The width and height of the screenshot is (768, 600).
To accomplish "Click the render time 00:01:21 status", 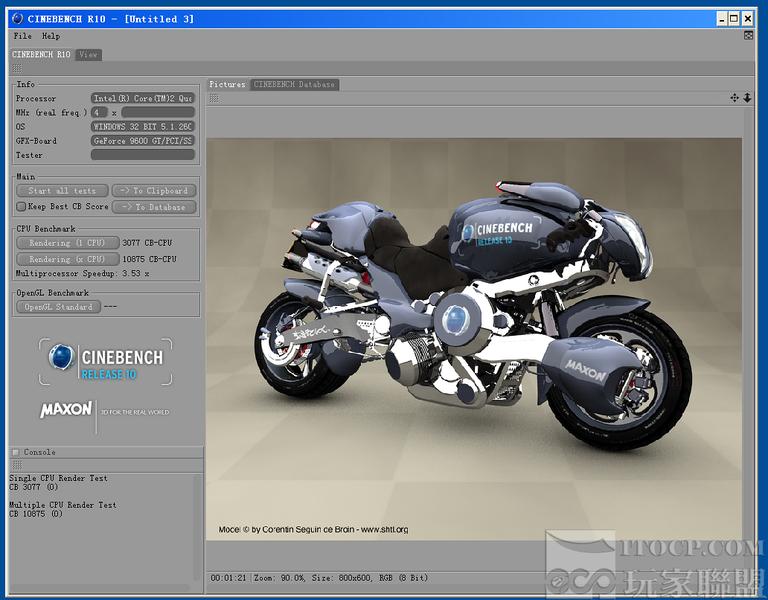I will (x=228, y=578).
